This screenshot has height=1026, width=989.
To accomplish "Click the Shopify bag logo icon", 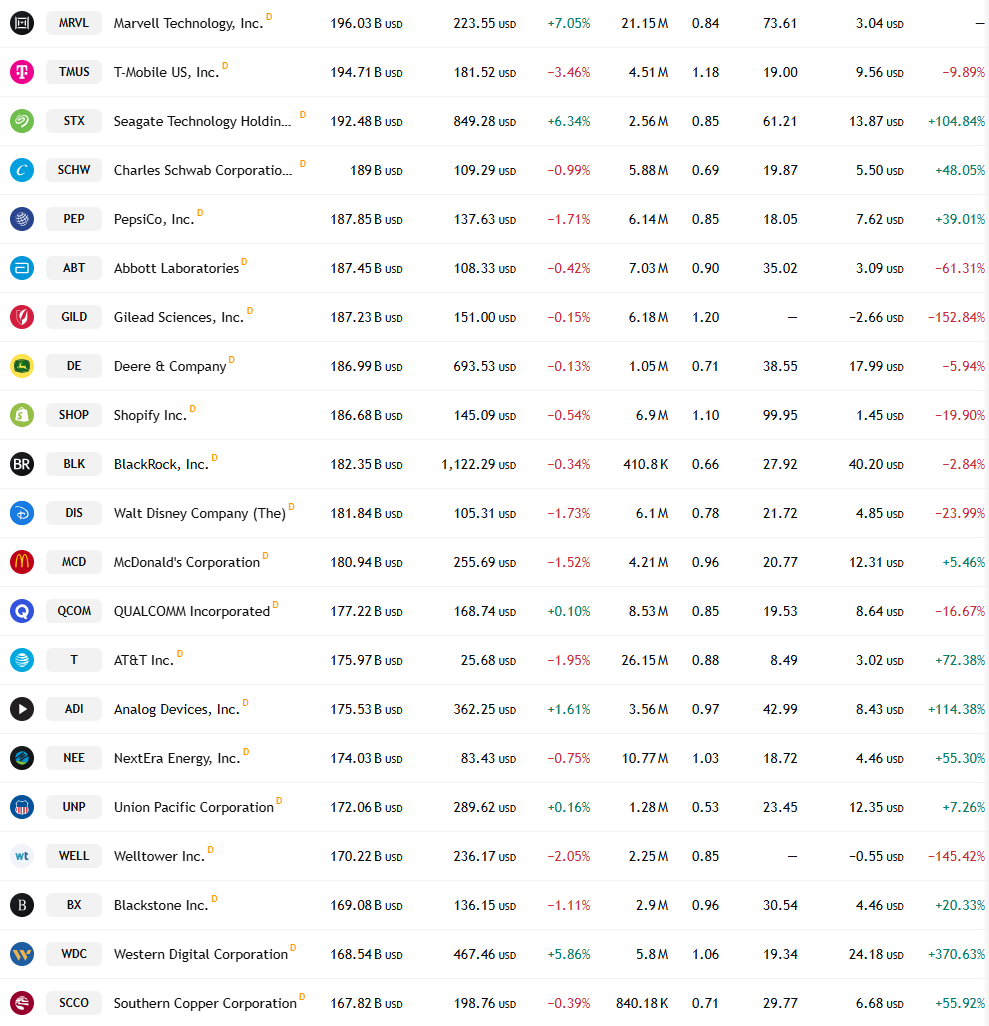I will [x=22, y=415].
